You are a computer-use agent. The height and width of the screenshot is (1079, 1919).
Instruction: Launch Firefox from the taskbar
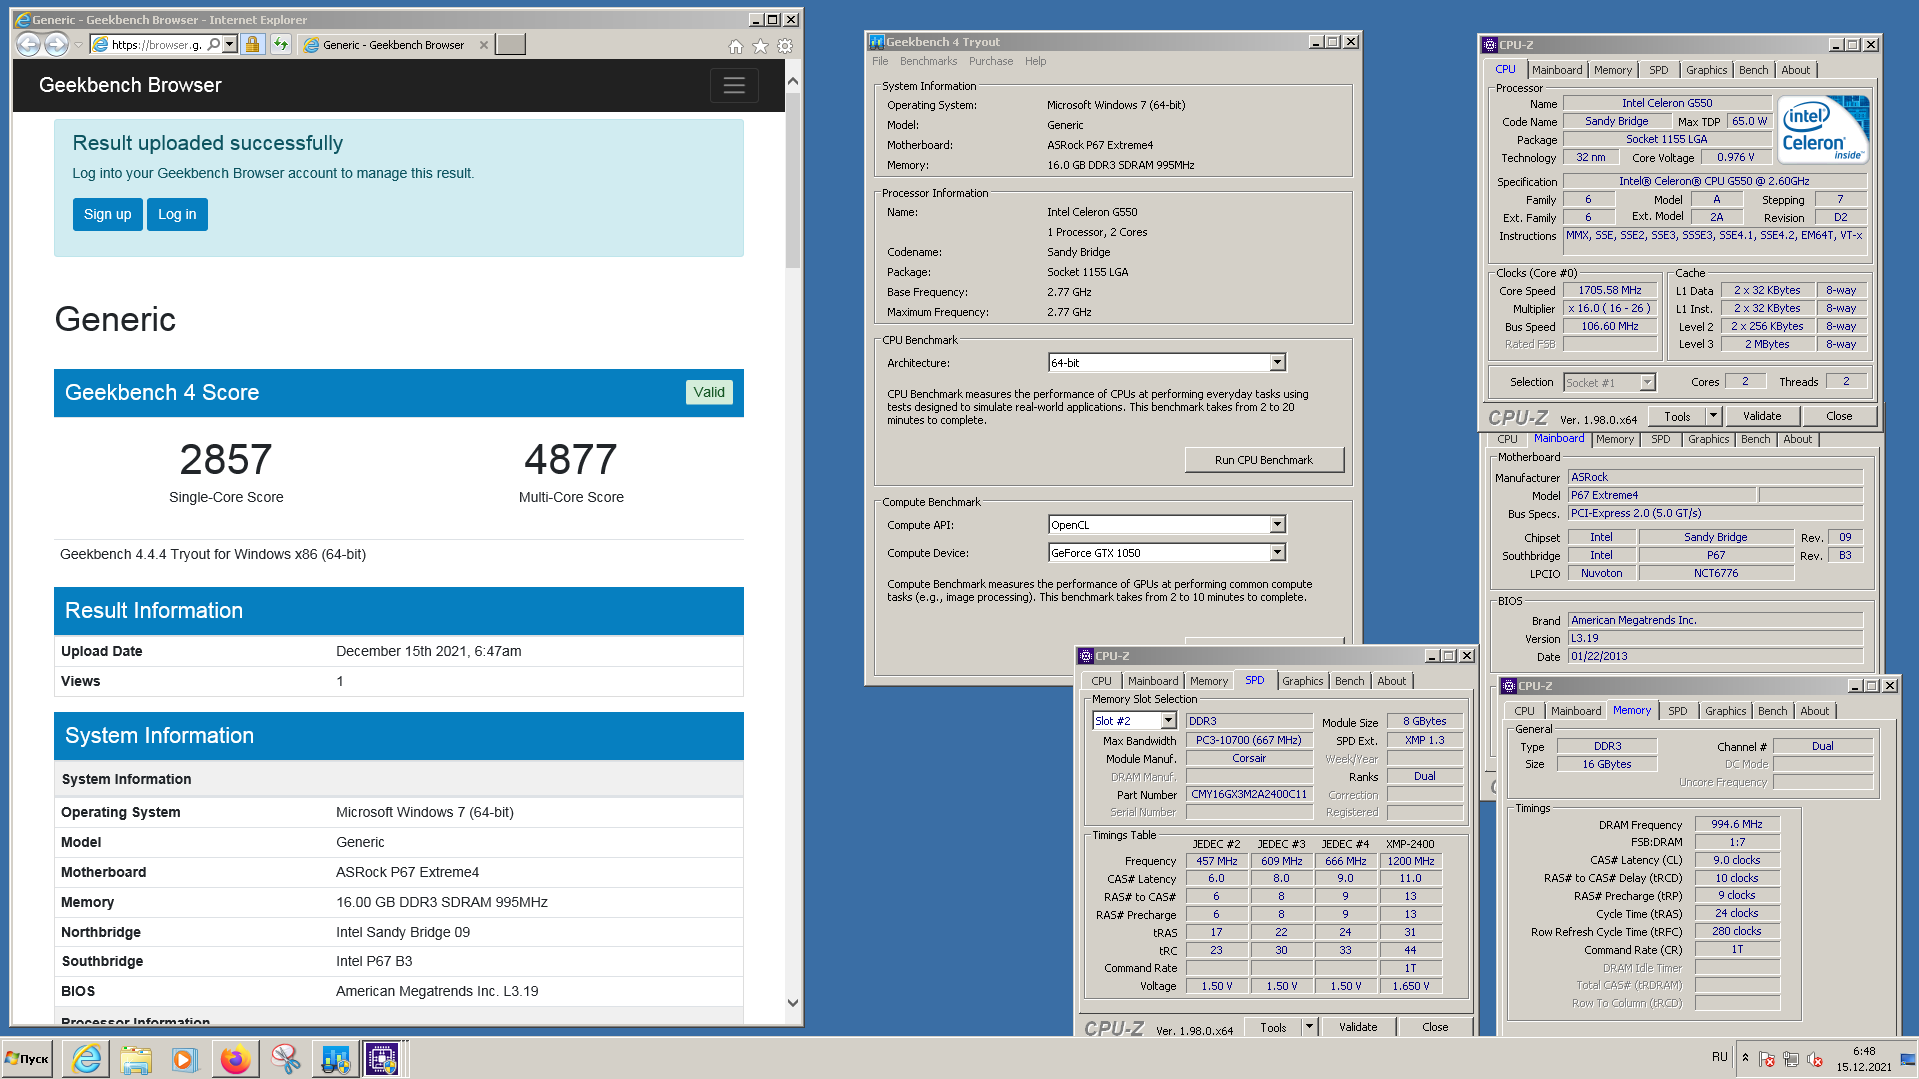click(235, 1059)
